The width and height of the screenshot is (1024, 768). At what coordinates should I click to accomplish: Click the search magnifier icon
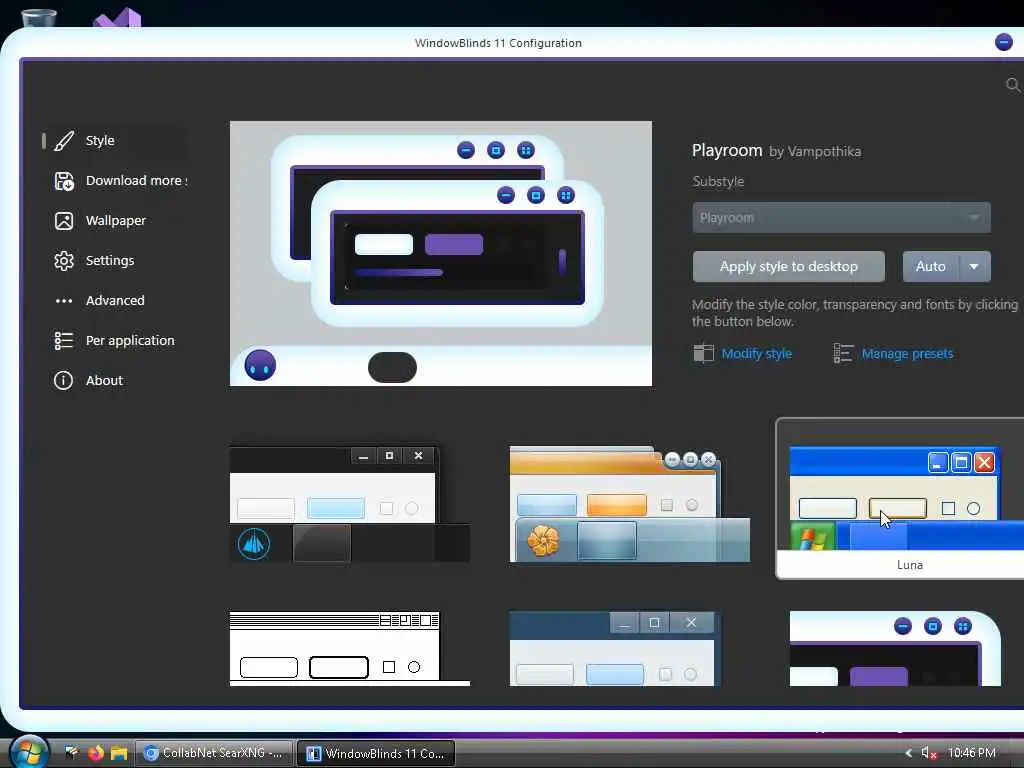(x=1013, y=85)
